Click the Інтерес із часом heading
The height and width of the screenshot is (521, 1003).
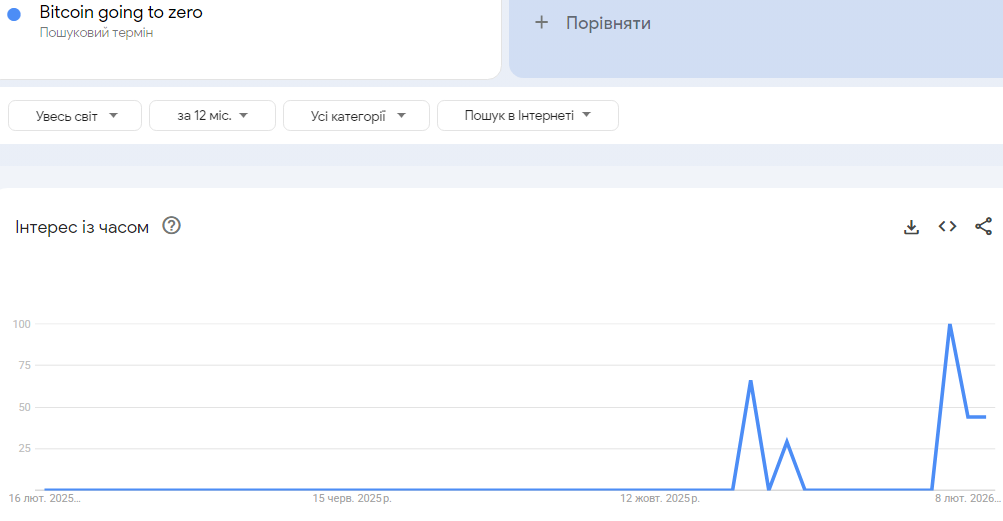[x=82, y=227]
